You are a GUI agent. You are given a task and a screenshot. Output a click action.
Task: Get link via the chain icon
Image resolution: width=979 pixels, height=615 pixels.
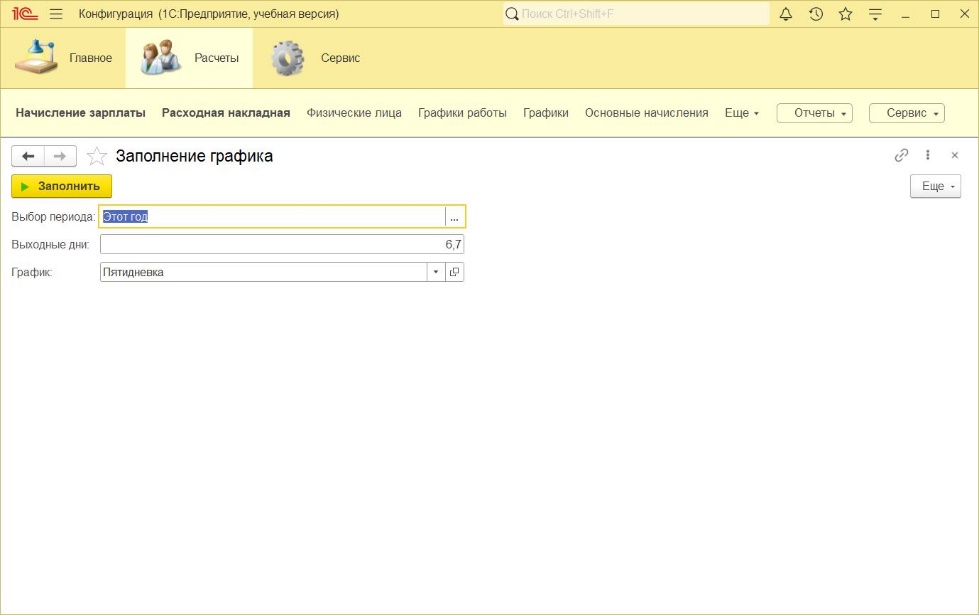click(x=901, y=155)
